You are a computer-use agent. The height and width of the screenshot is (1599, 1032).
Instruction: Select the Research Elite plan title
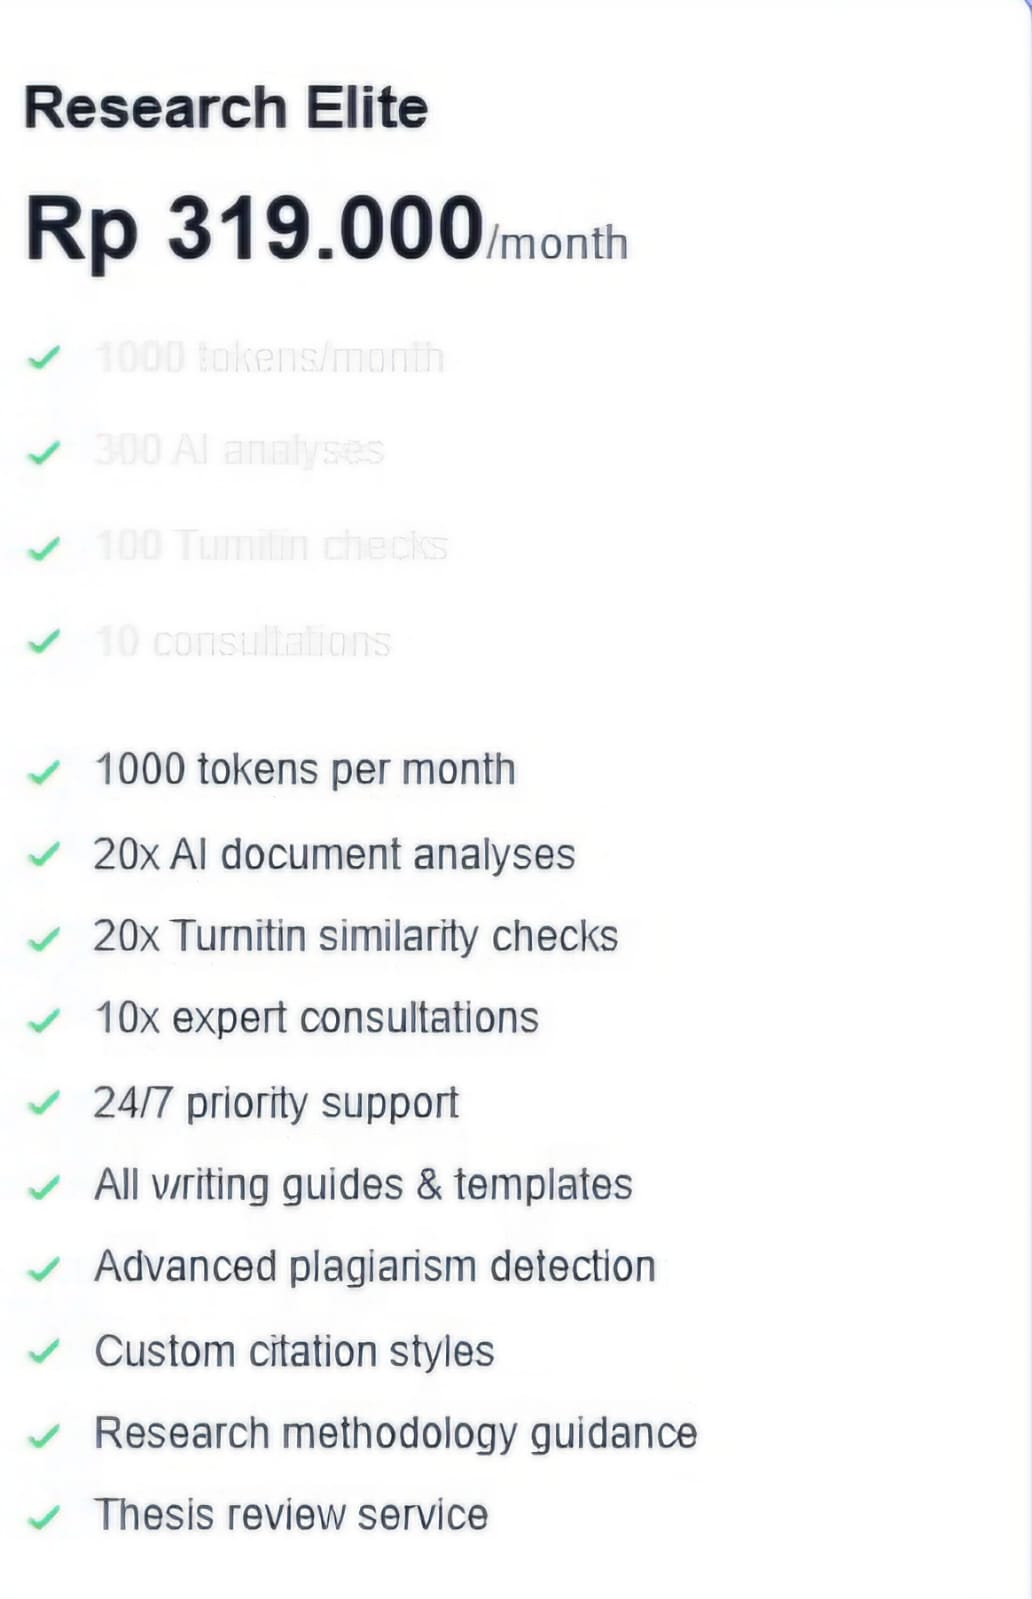coord(226,108)
